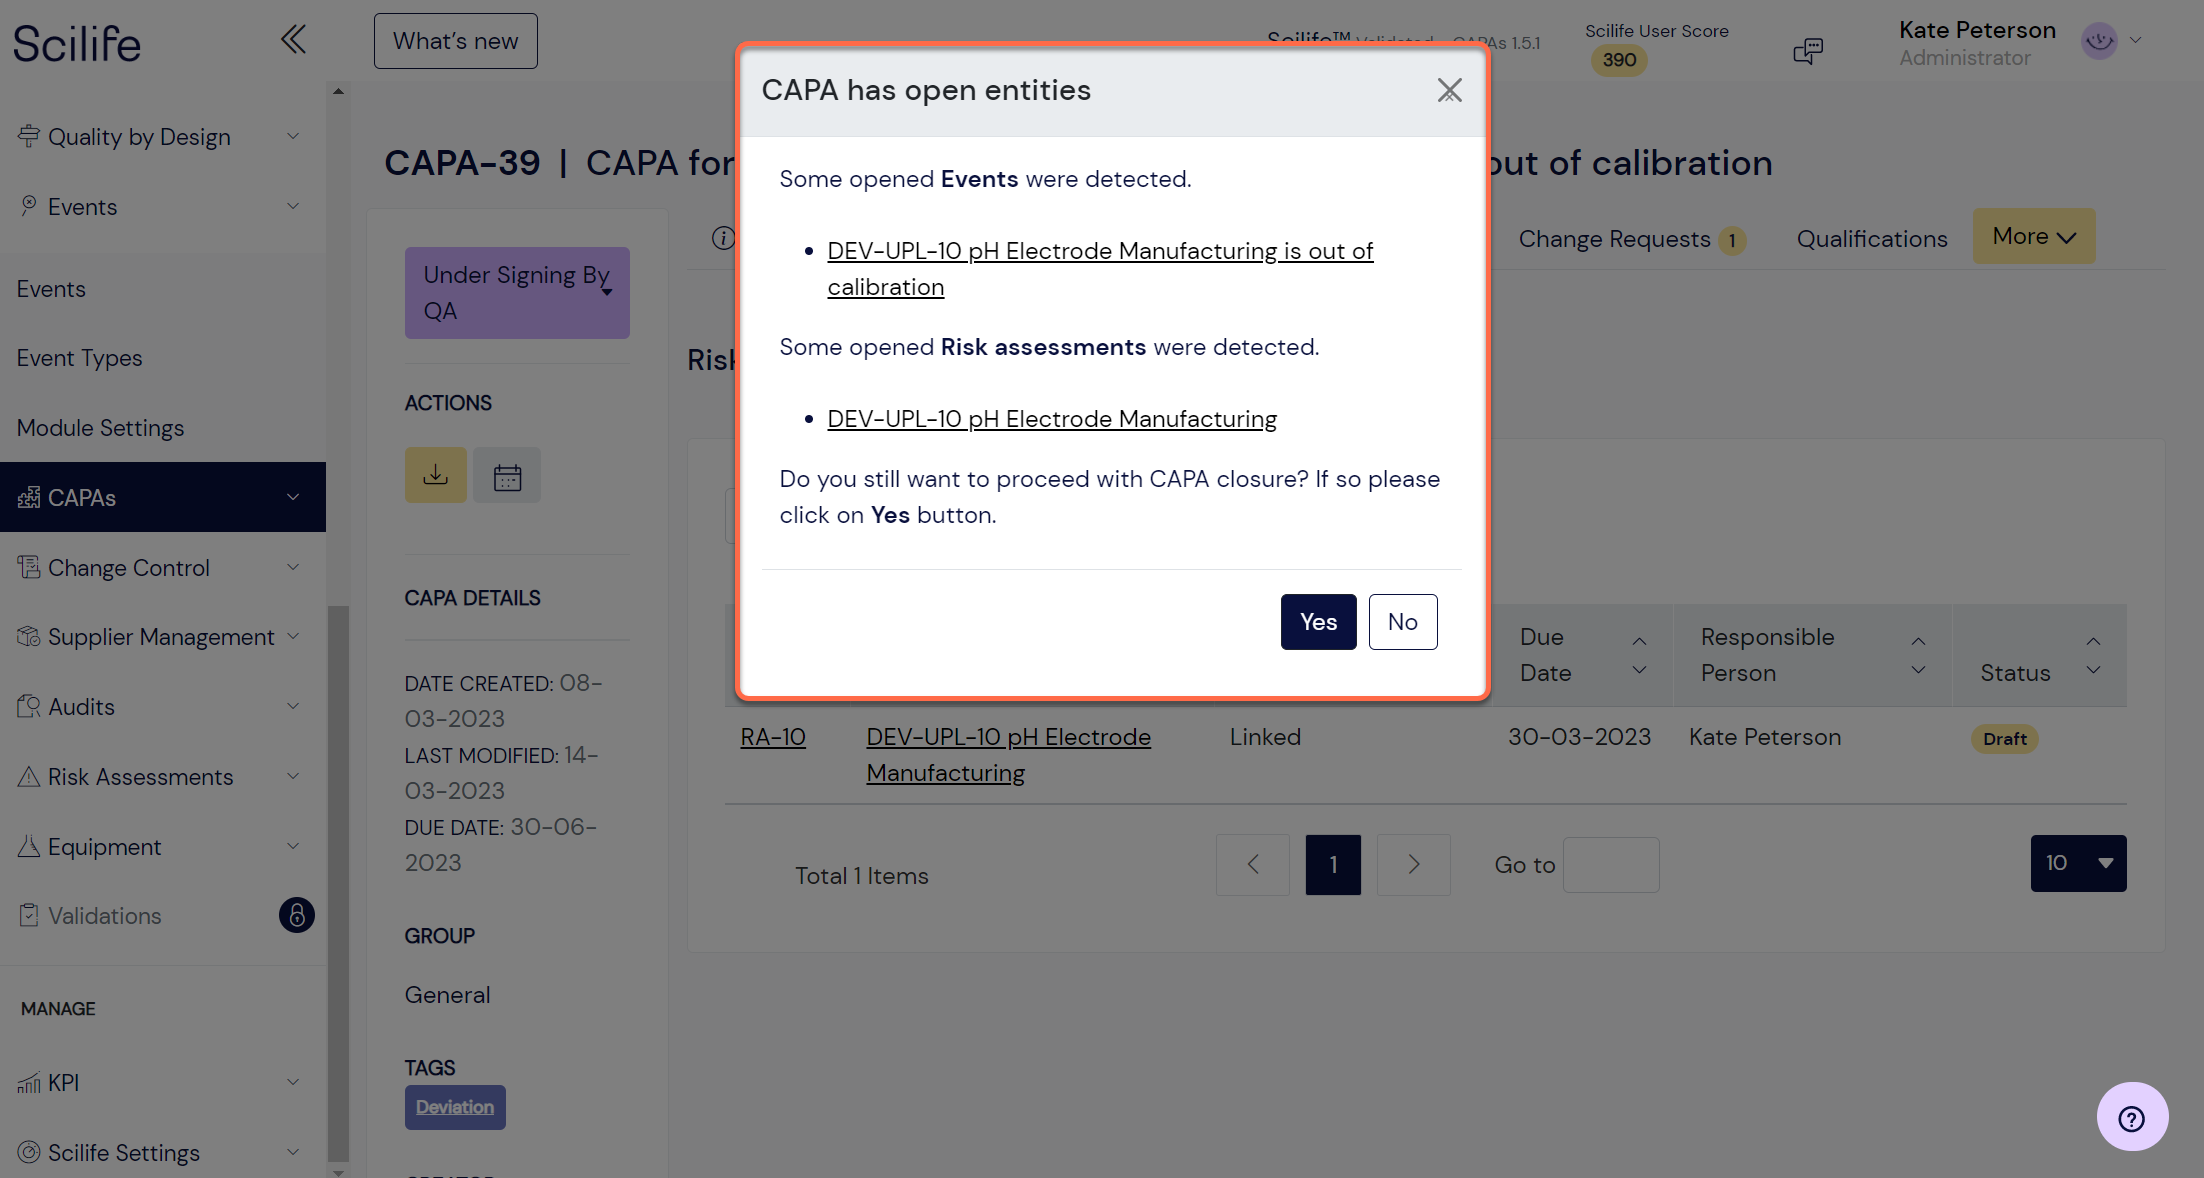Viewport: 2204px width, 1178px height.
Task: Sort by Responsible Person column arrows
Action: point(1918,655)
